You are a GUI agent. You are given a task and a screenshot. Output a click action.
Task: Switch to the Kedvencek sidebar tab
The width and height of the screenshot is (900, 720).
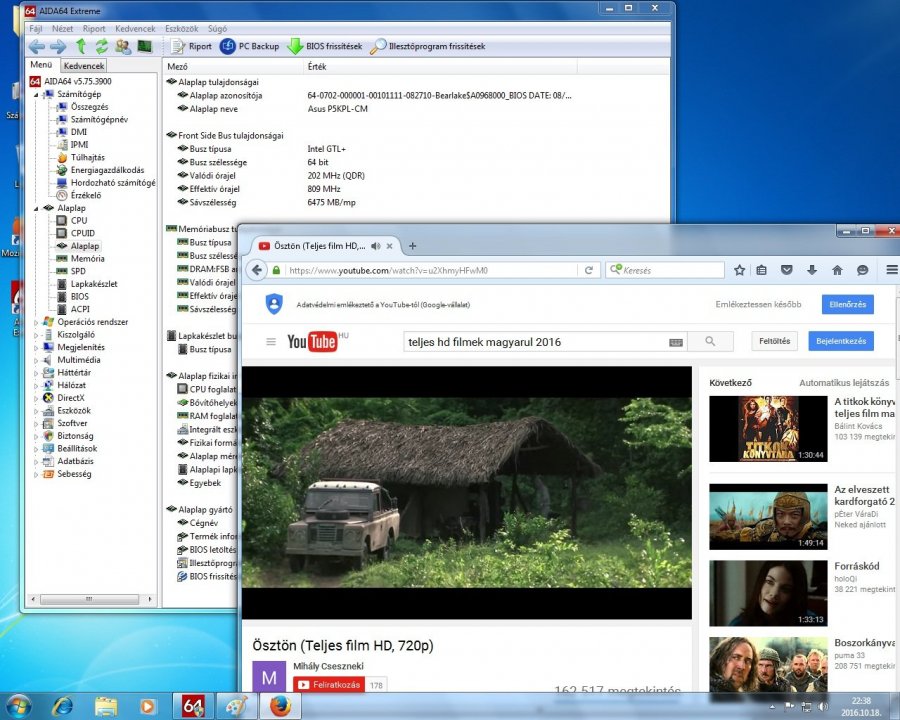(84, 66)
